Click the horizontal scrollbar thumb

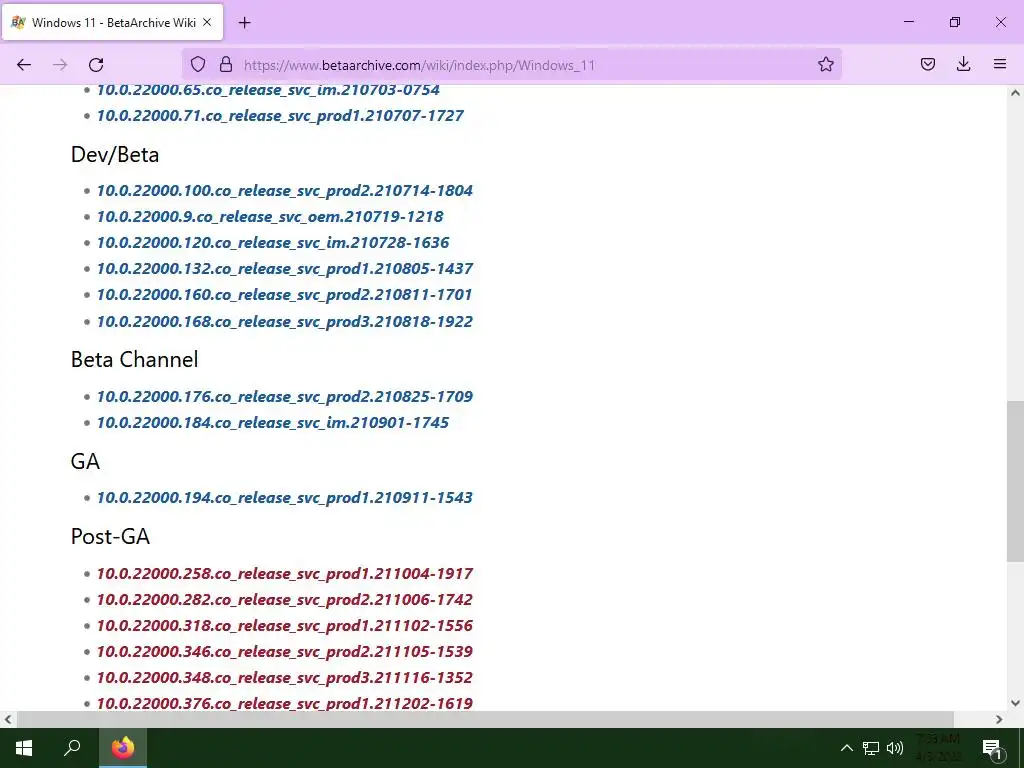pos(485,720)
